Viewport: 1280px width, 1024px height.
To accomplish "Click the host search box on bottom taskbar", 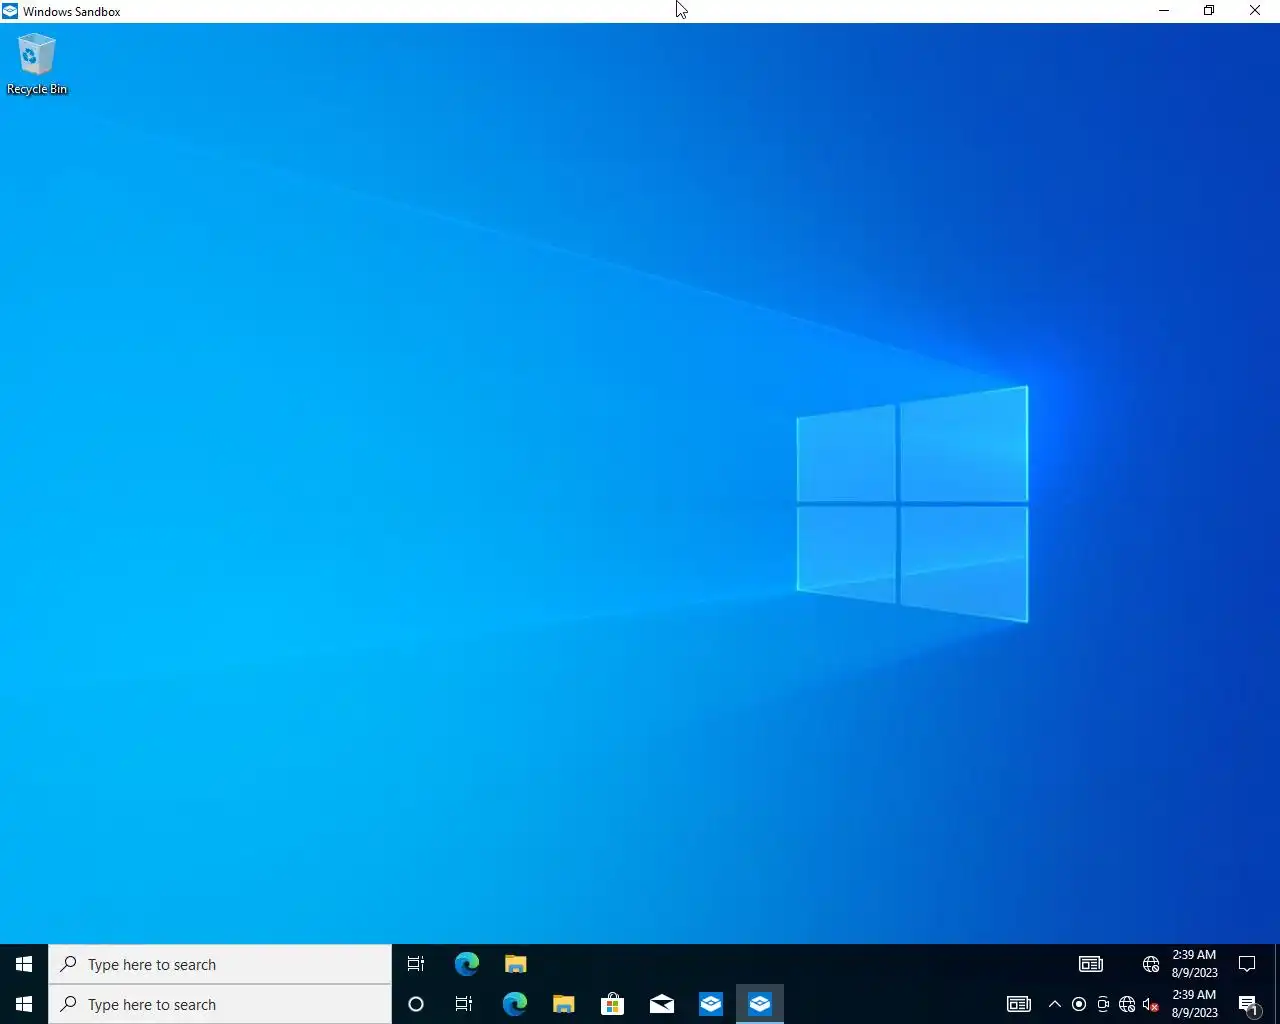I will coord(220,1004).
